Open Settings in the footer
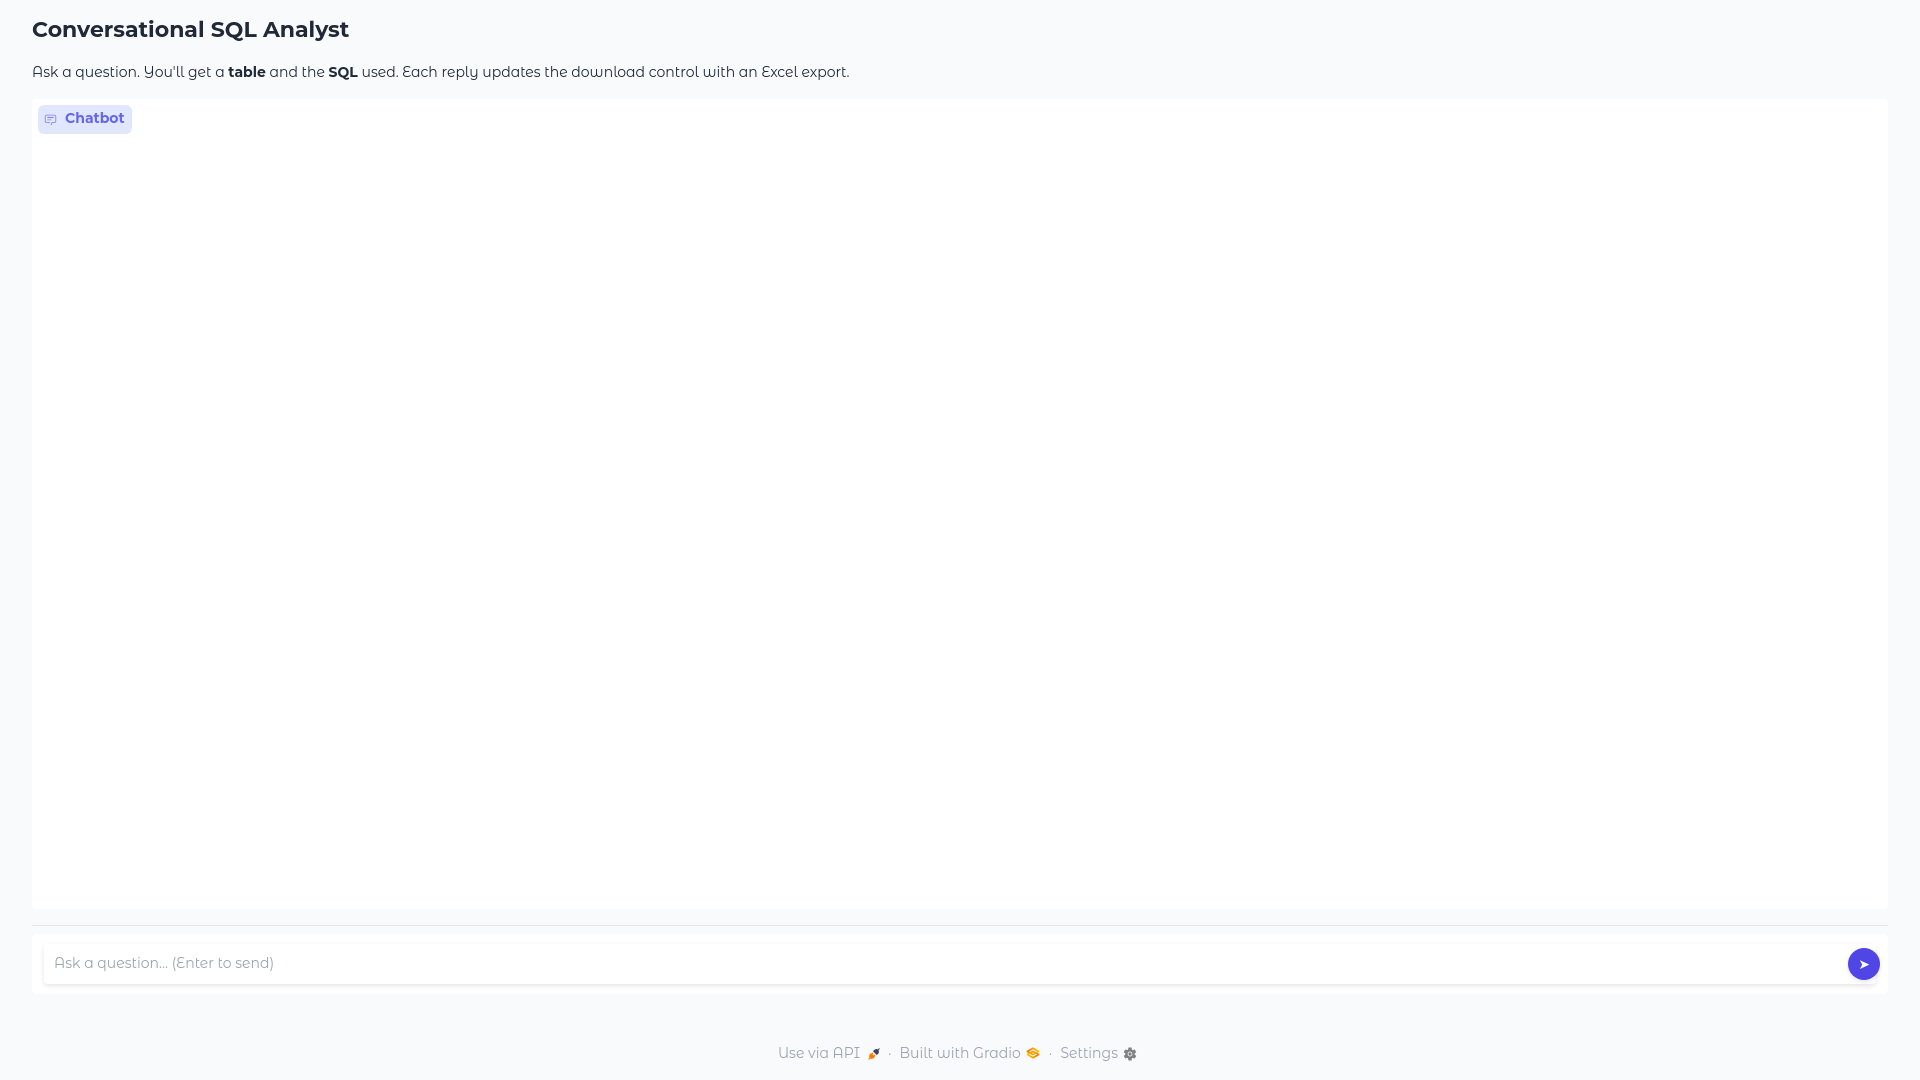Viewport: 1920px width, 1080px height. [x=1098, y=1053]
